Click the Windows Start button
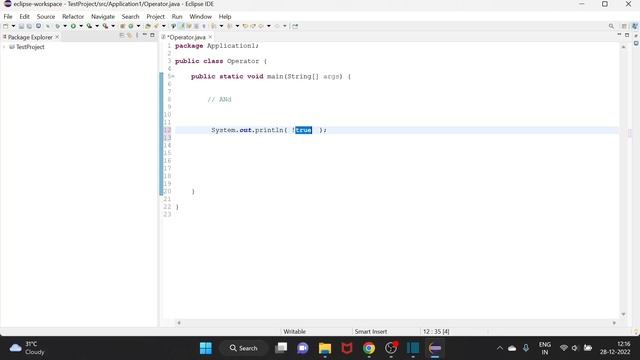Image resolution: width=640 pixels, height=360 pixels. pyautogui.click(x=206, y=348)
